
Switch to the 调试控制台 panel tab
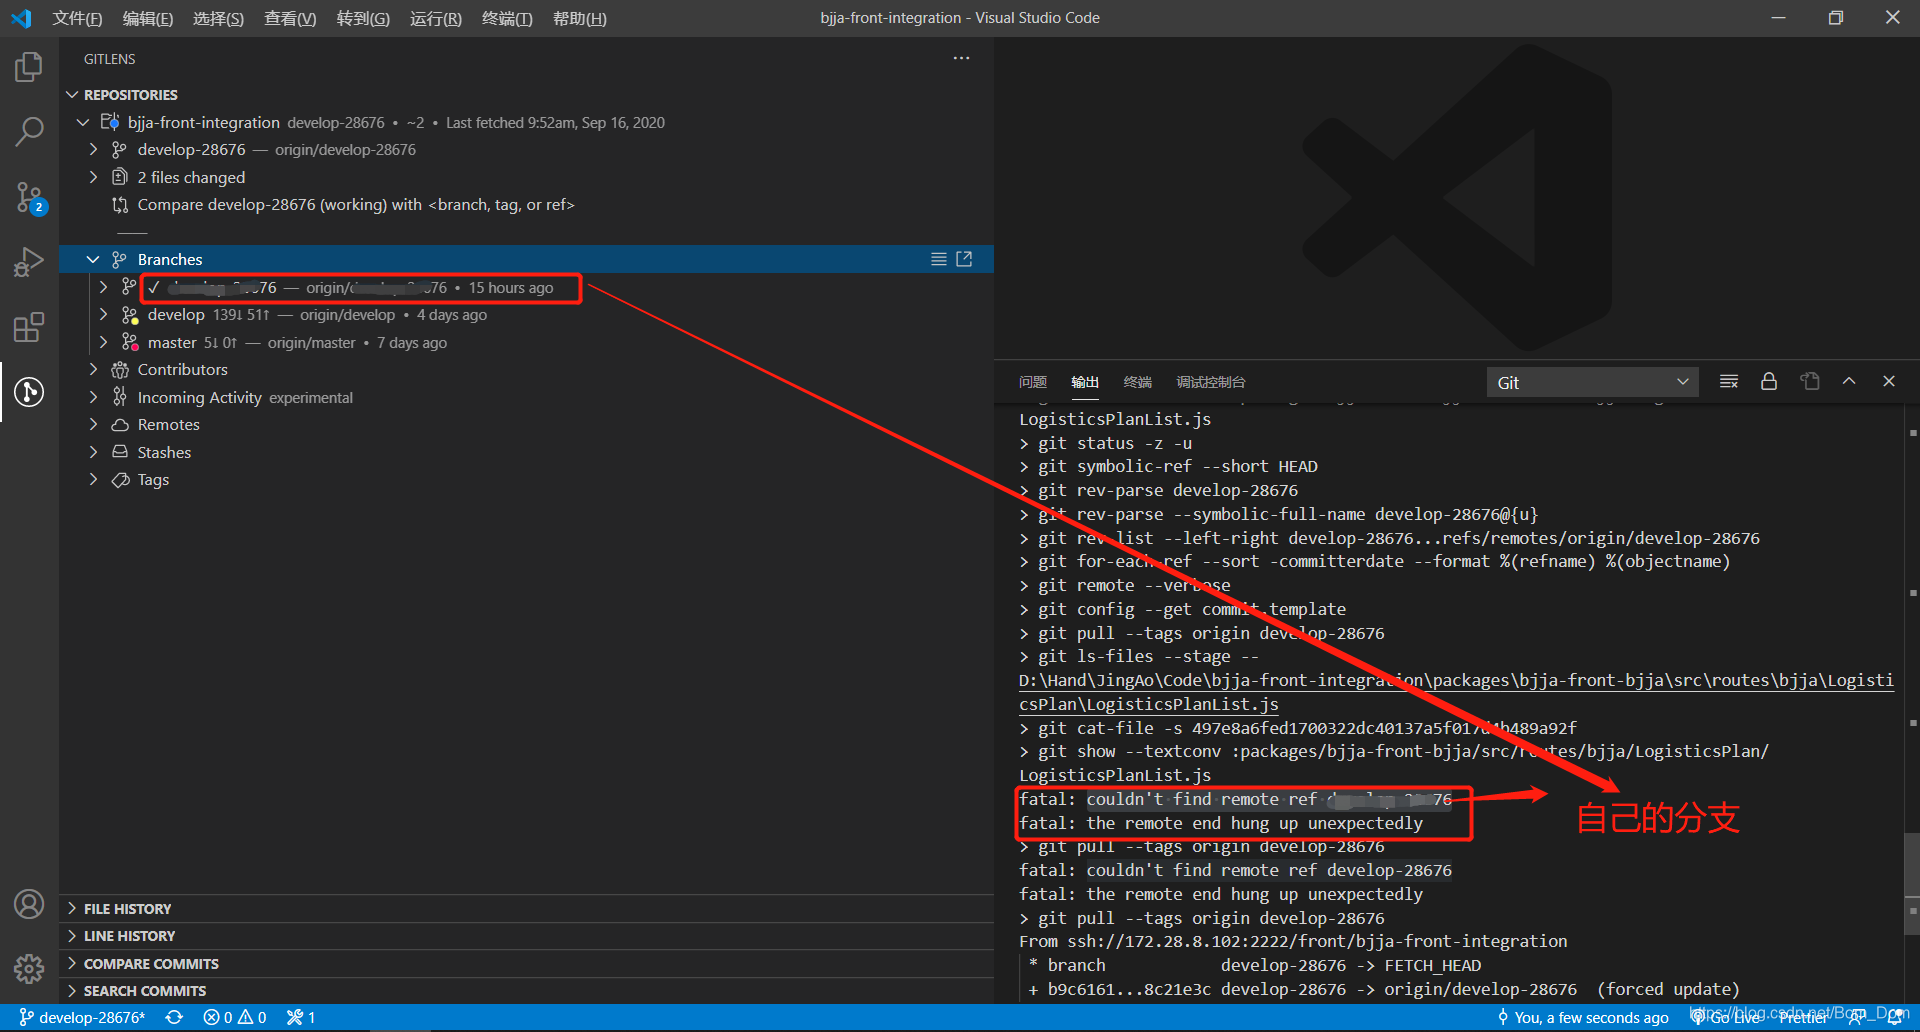click(x=1211, y=382)
